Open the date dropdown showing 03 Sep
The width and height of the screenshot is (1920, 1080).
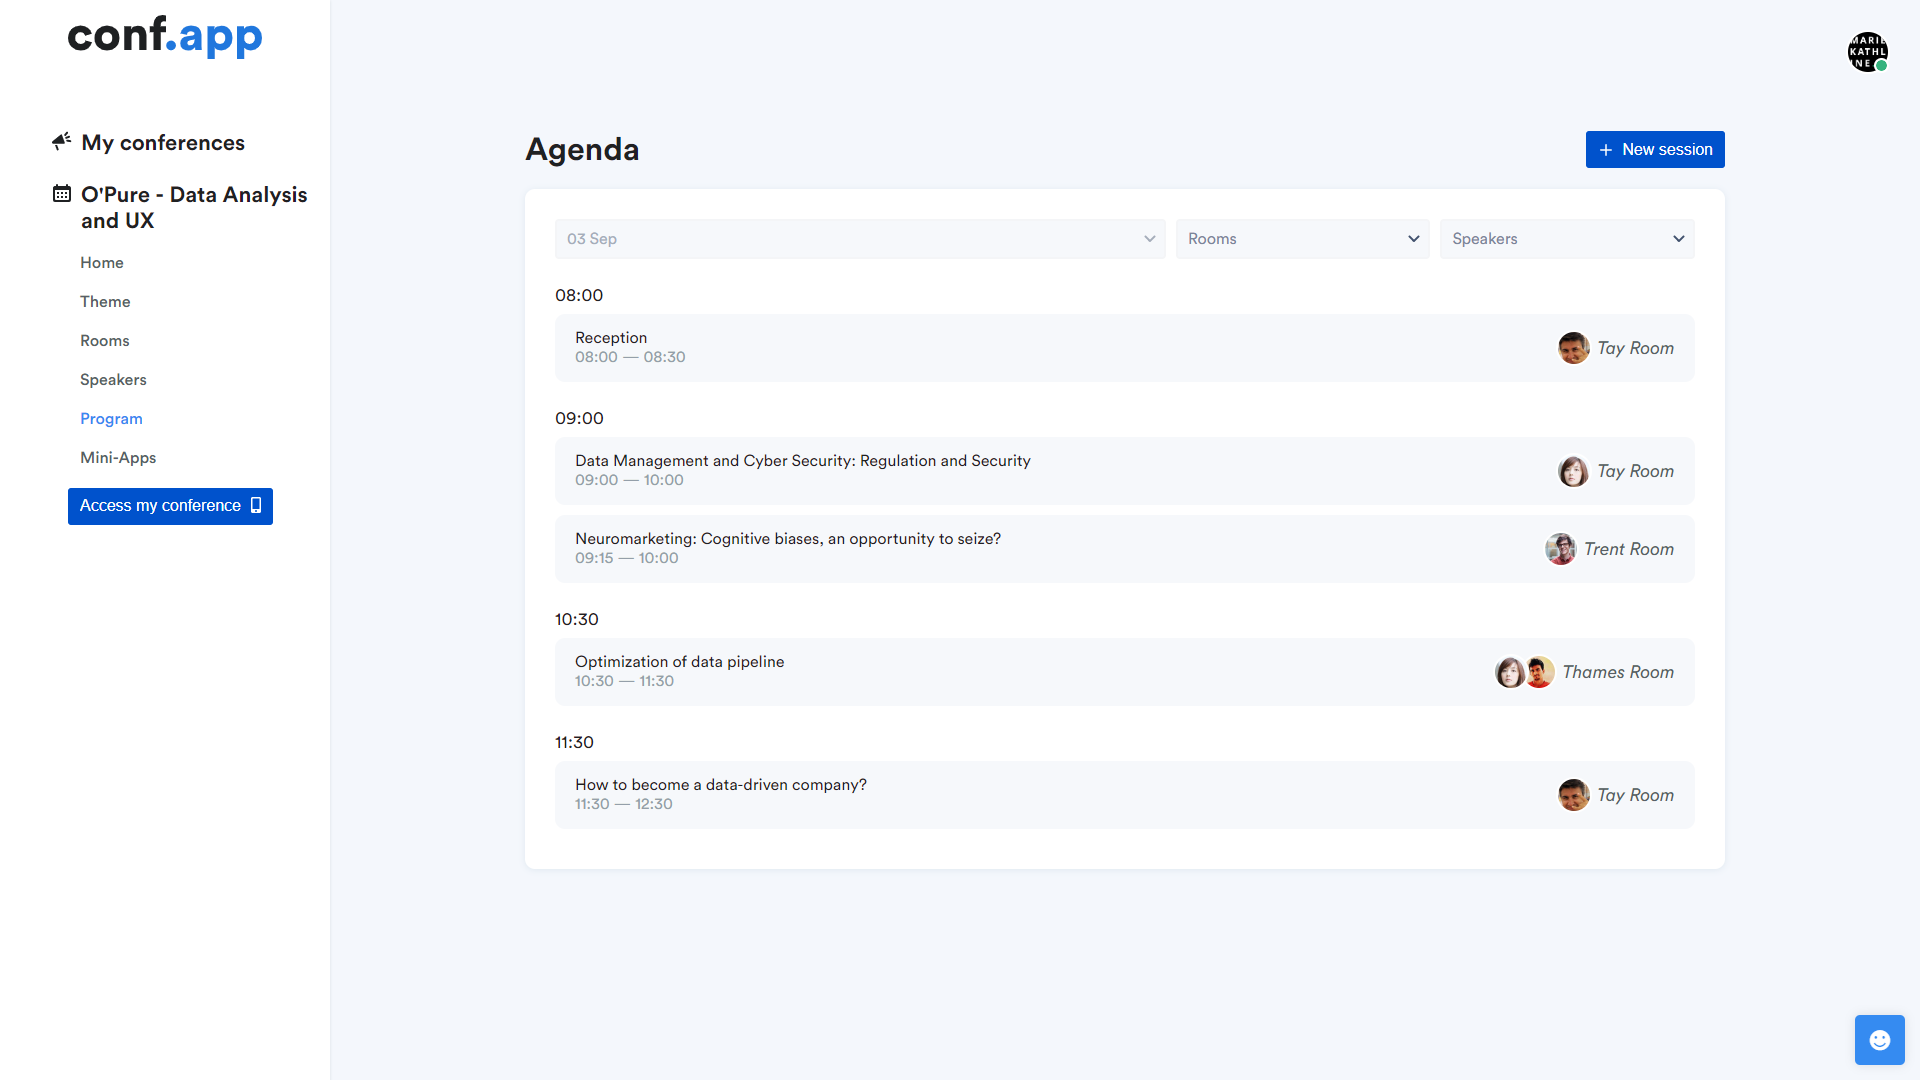[x=859, y=239]
